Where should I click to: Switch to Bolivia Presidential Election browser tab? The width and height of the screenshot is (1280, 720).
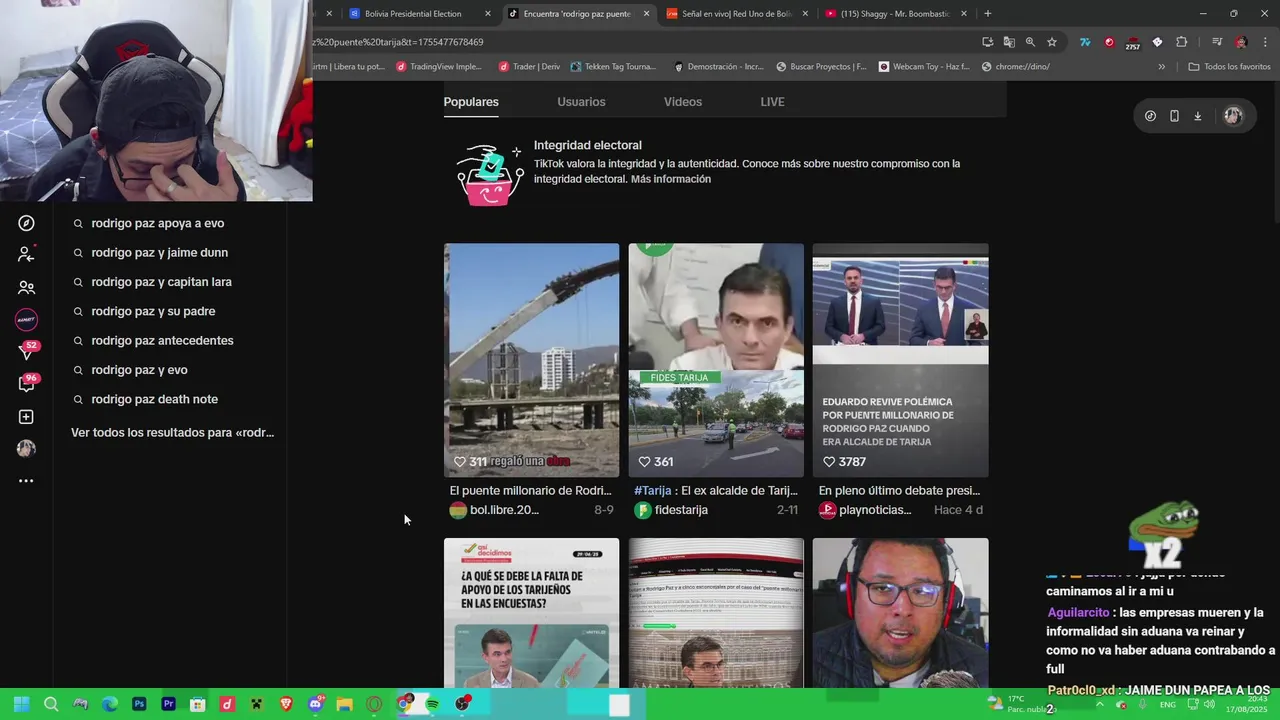pyautogui.click(x=420, y=14)
